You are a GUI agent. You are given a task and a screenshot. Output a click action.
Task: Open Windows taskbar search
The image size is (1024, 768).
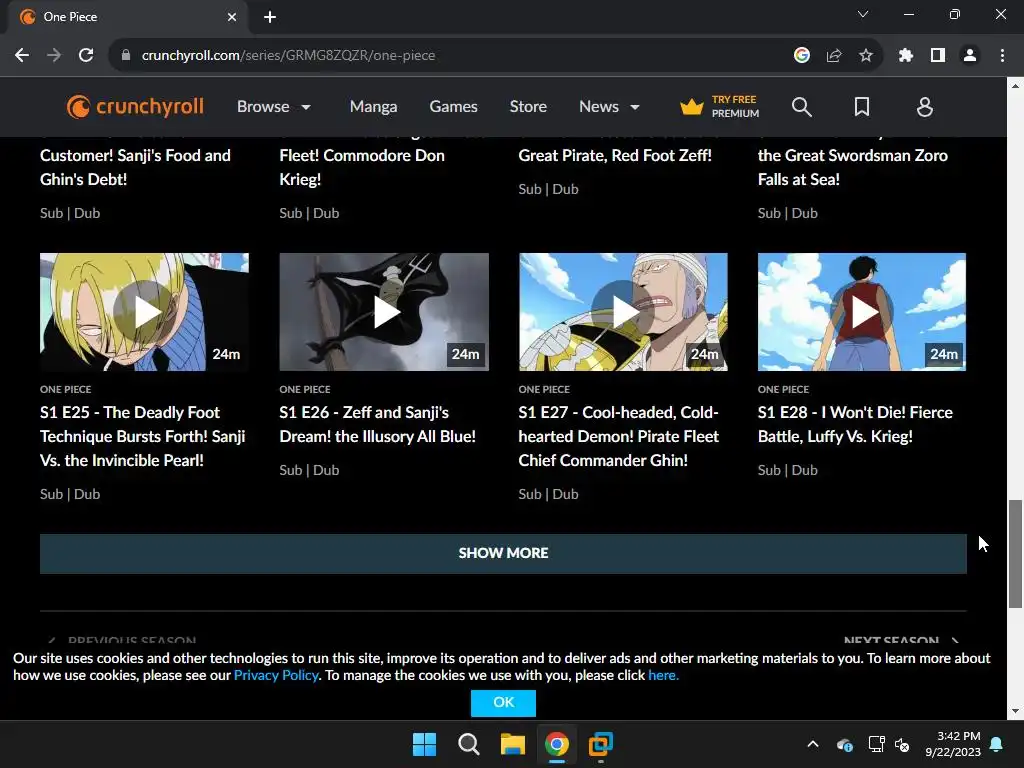pos(469,744)
